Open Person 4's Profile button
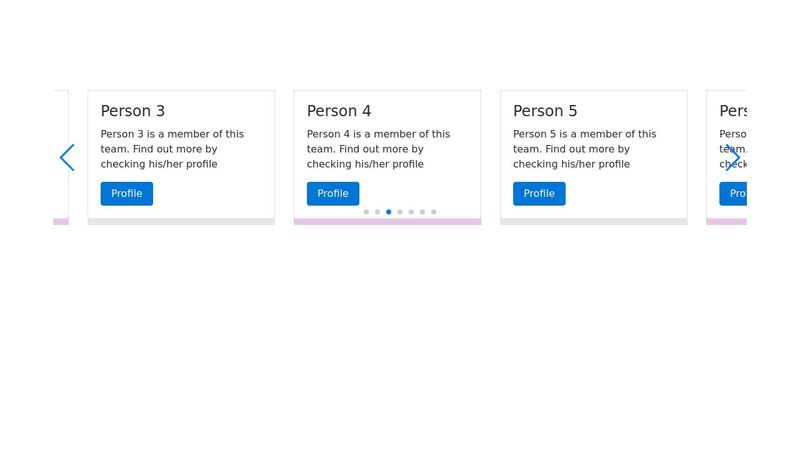 tap(333, 194)
